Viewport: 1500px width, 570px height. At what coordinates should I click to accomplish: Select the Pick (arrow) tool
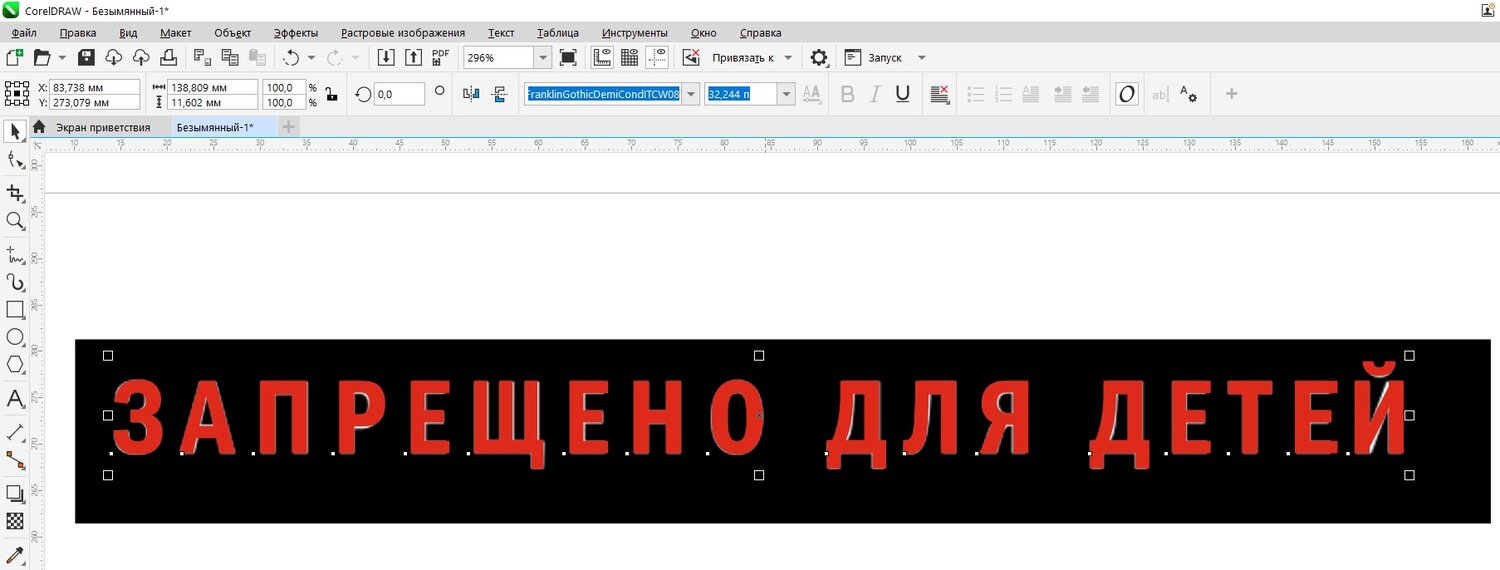[15, 131]
